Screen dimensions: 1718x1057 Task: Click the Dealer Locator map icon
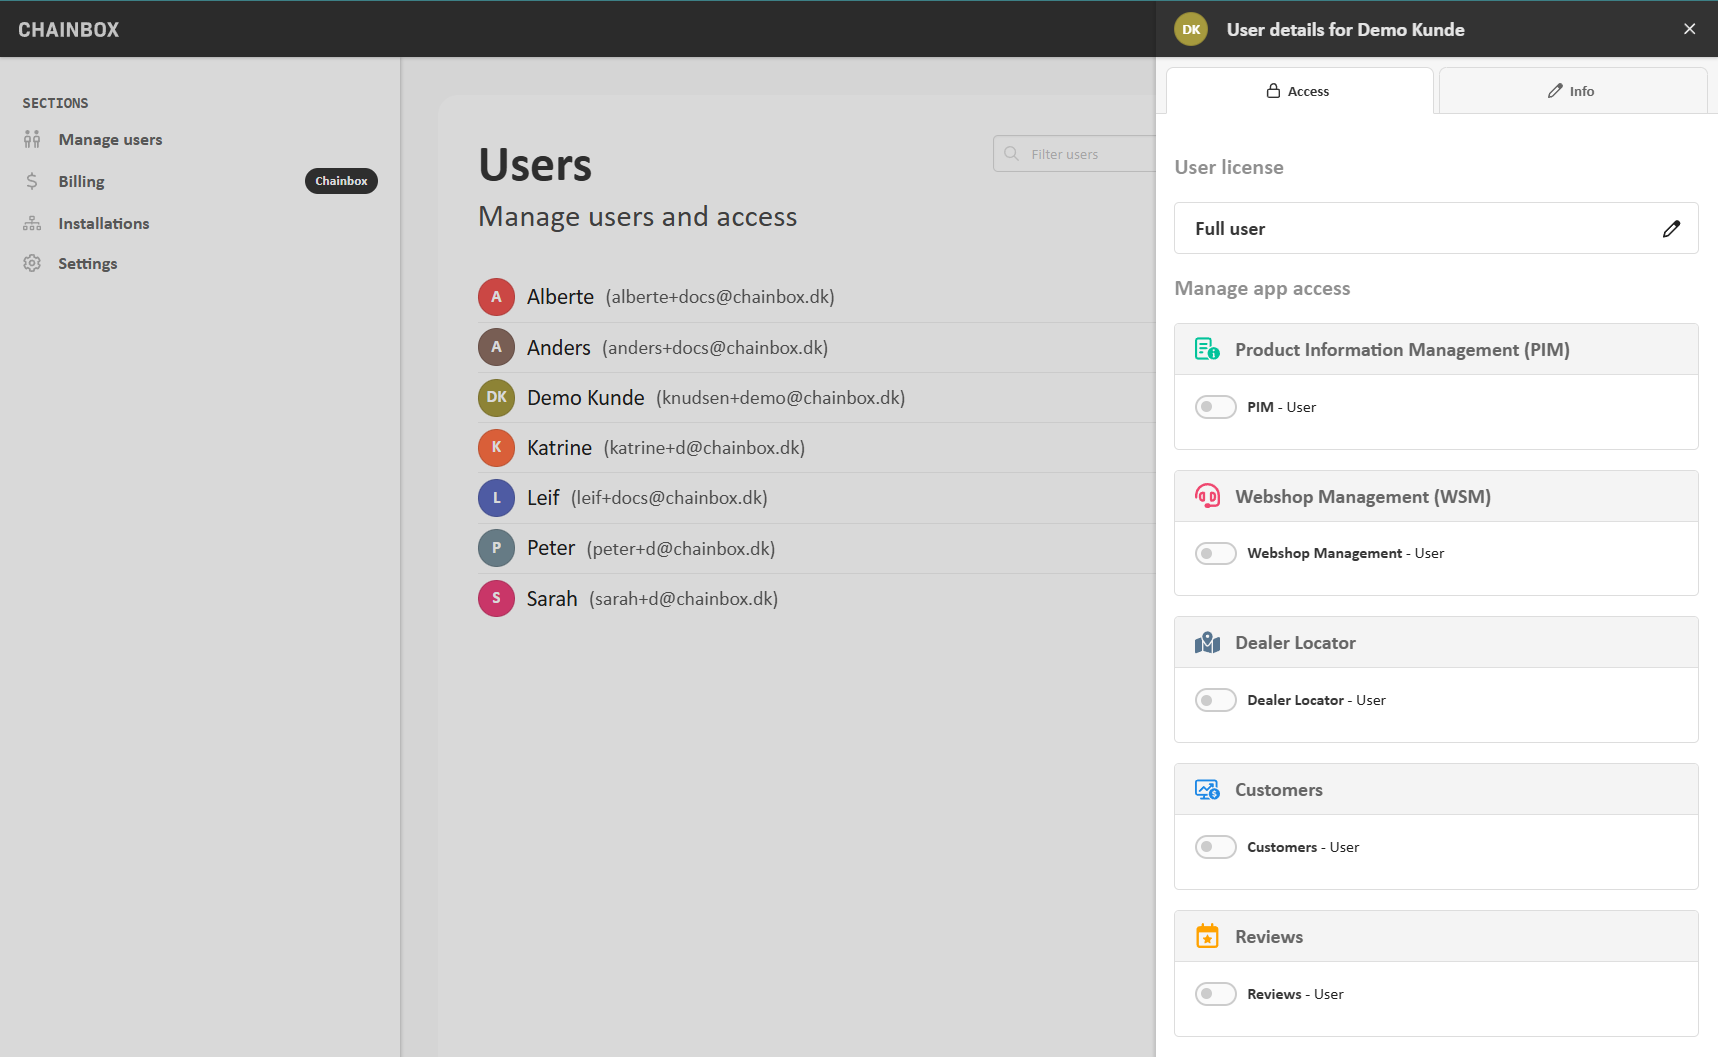tap(1207, 643)
